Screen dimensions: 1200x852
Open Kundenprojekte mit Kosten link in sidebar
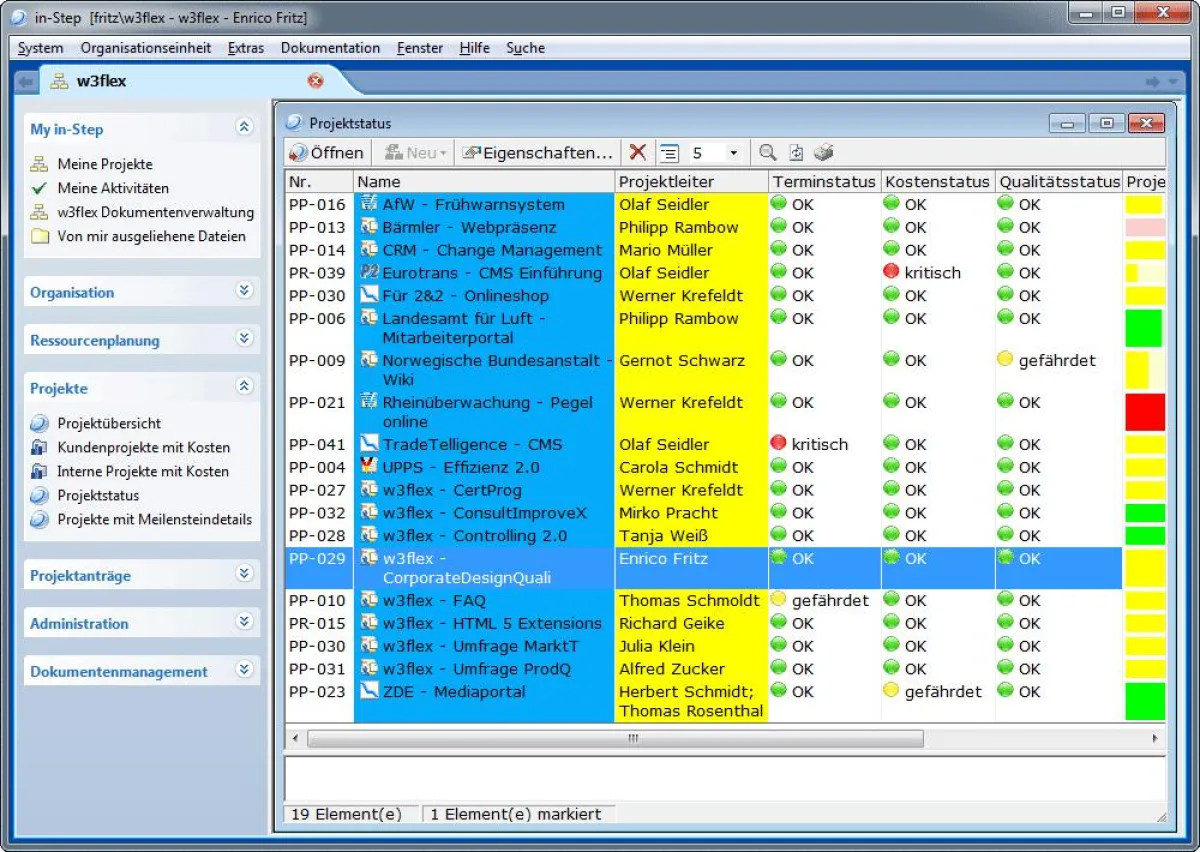click(143, 447)
